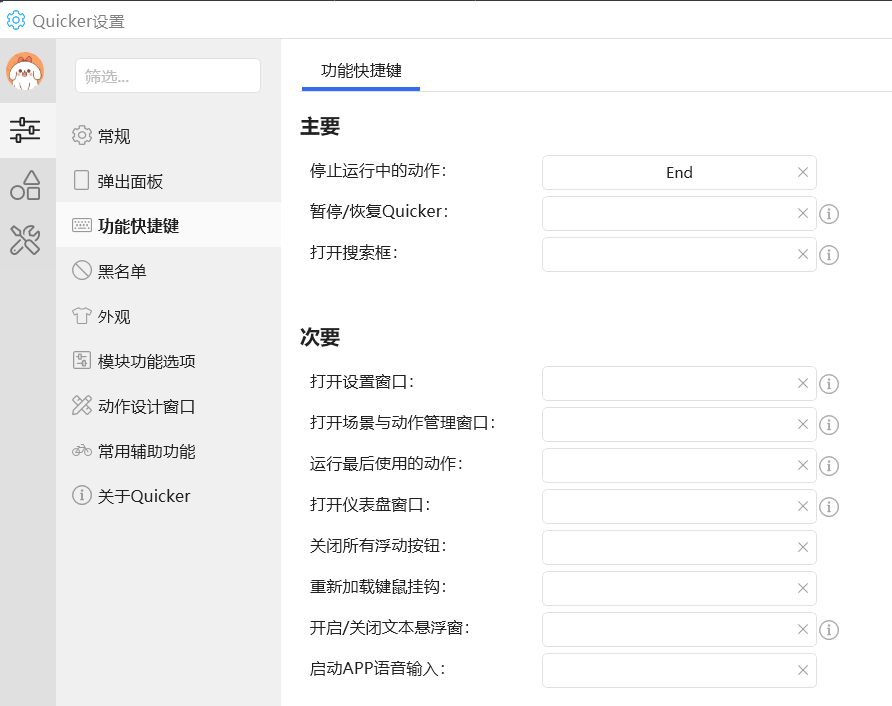Clear the 暂停/恢复Quicker hotkey
The height and width of the screenshot is (706, 892).
pyautogui.click(x=803, y=213)
